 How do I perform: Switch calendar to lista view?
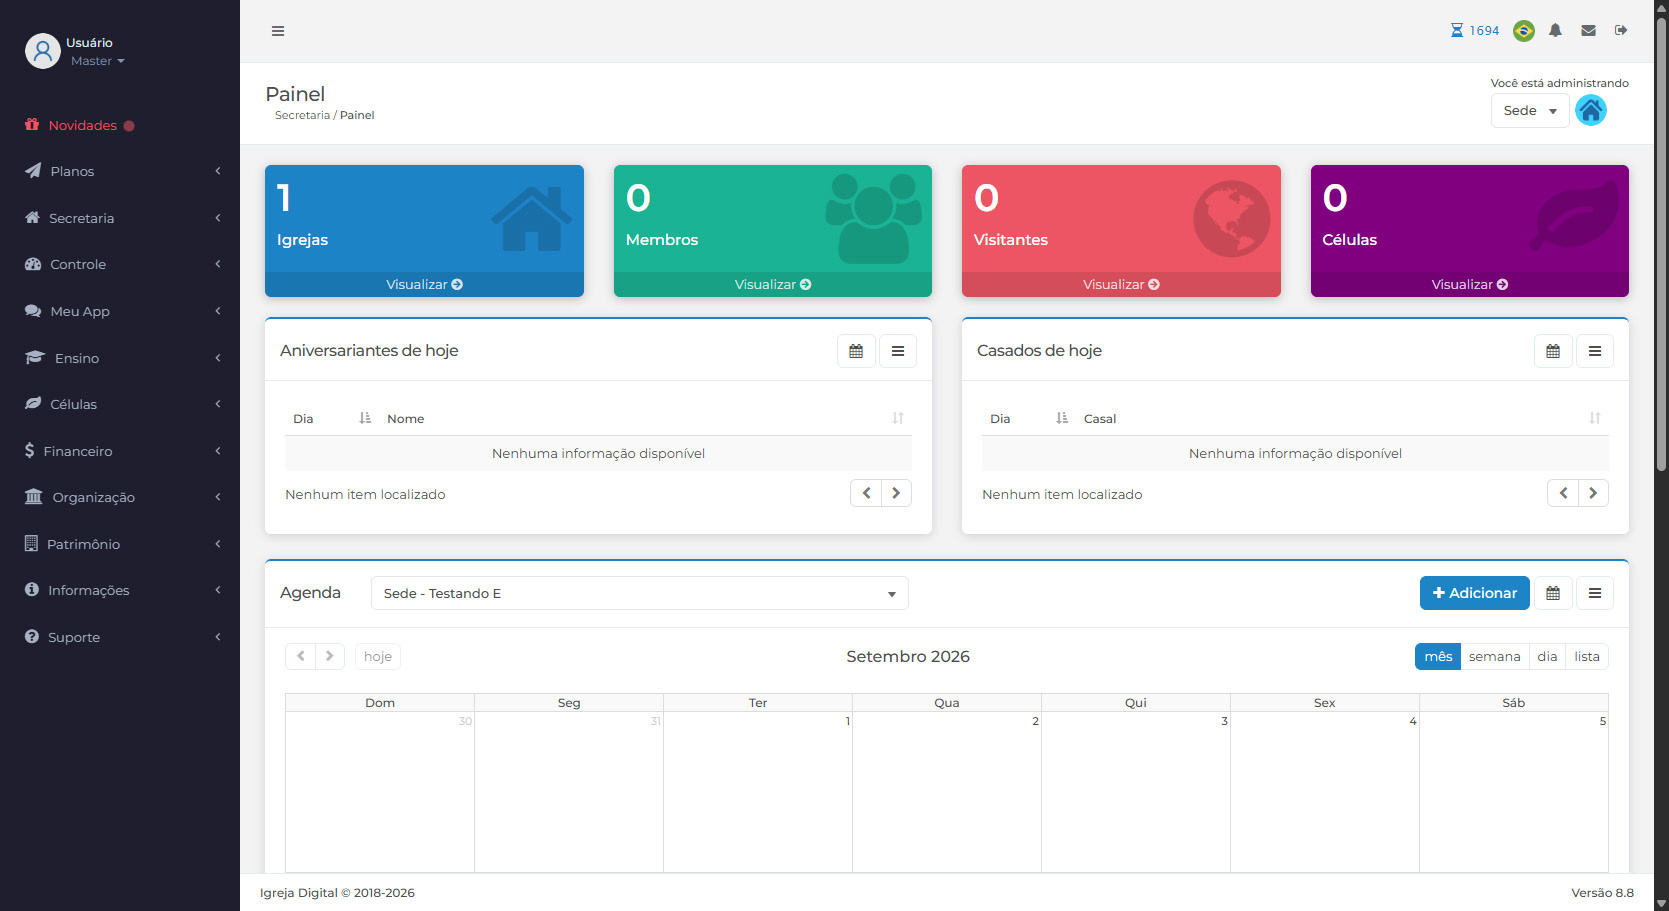pos(1587,656)
